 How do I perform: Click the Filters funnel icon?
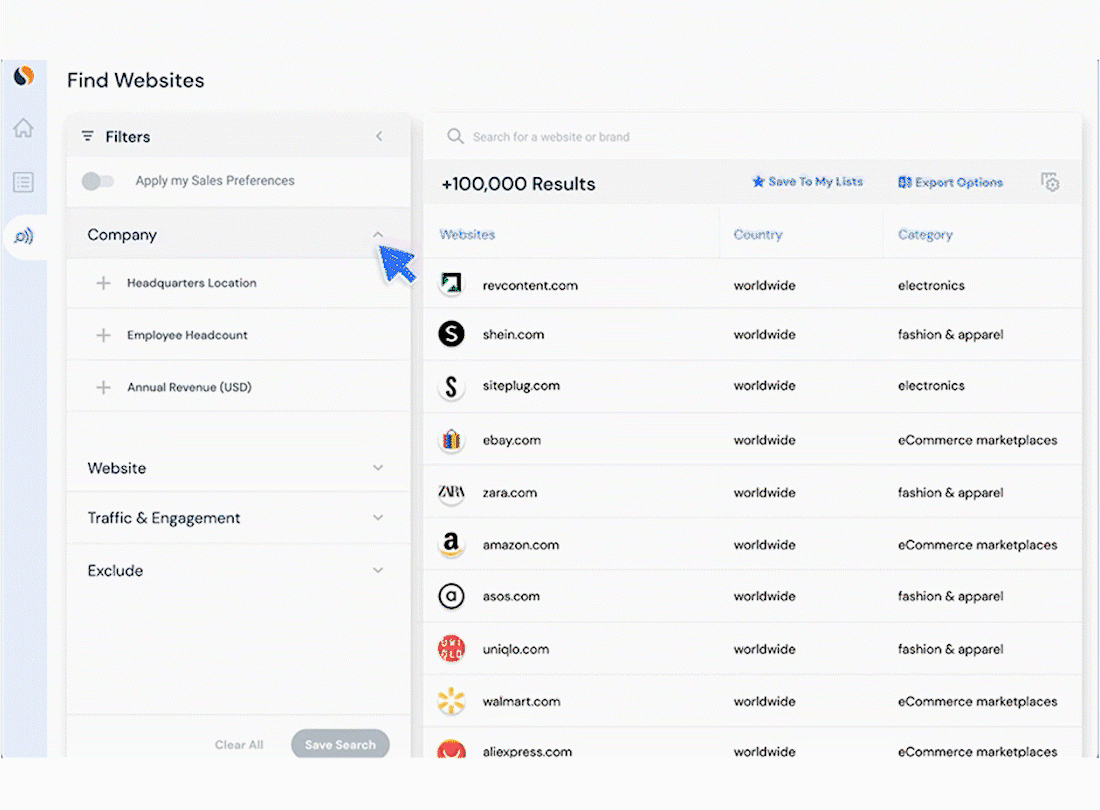pos(90,136)
